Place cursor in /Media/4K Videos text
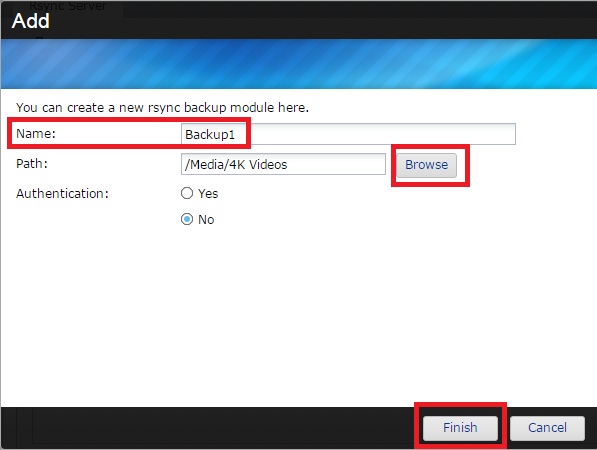The width and height of the screenshot is (597, 450). click(236, 164)
